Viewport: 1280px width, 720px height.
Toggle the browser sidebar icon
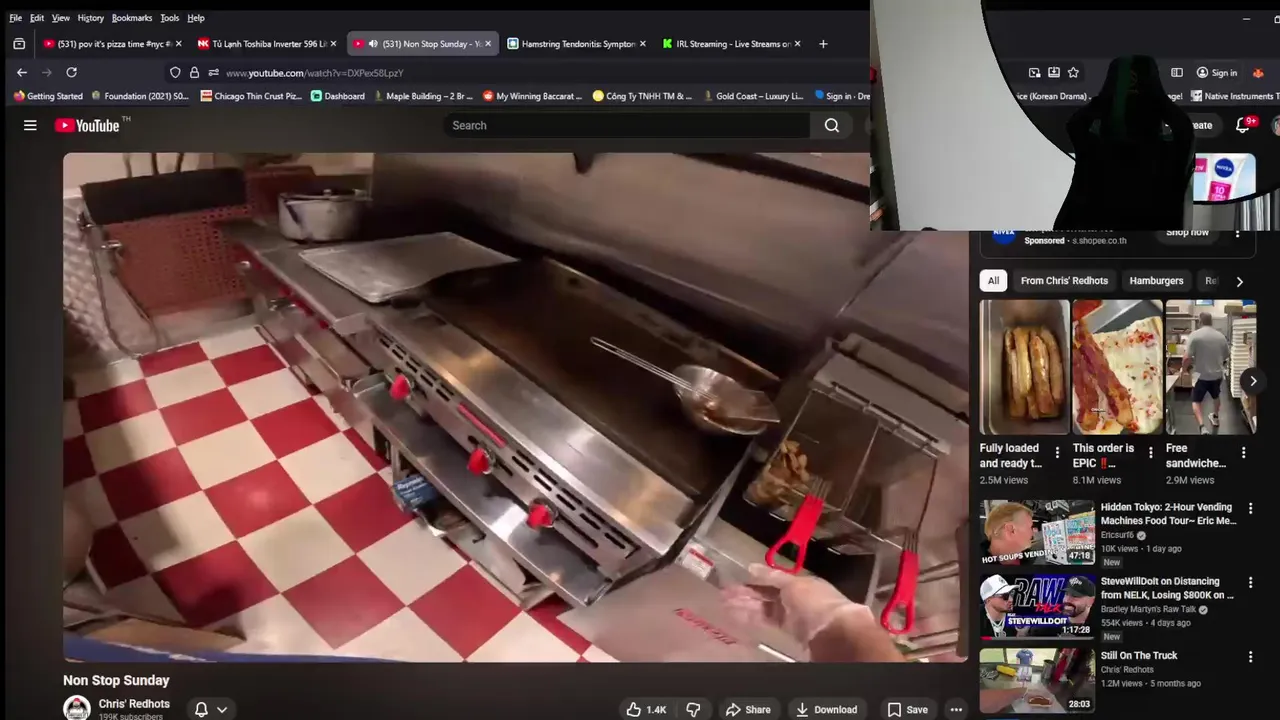click(1177, 73)
